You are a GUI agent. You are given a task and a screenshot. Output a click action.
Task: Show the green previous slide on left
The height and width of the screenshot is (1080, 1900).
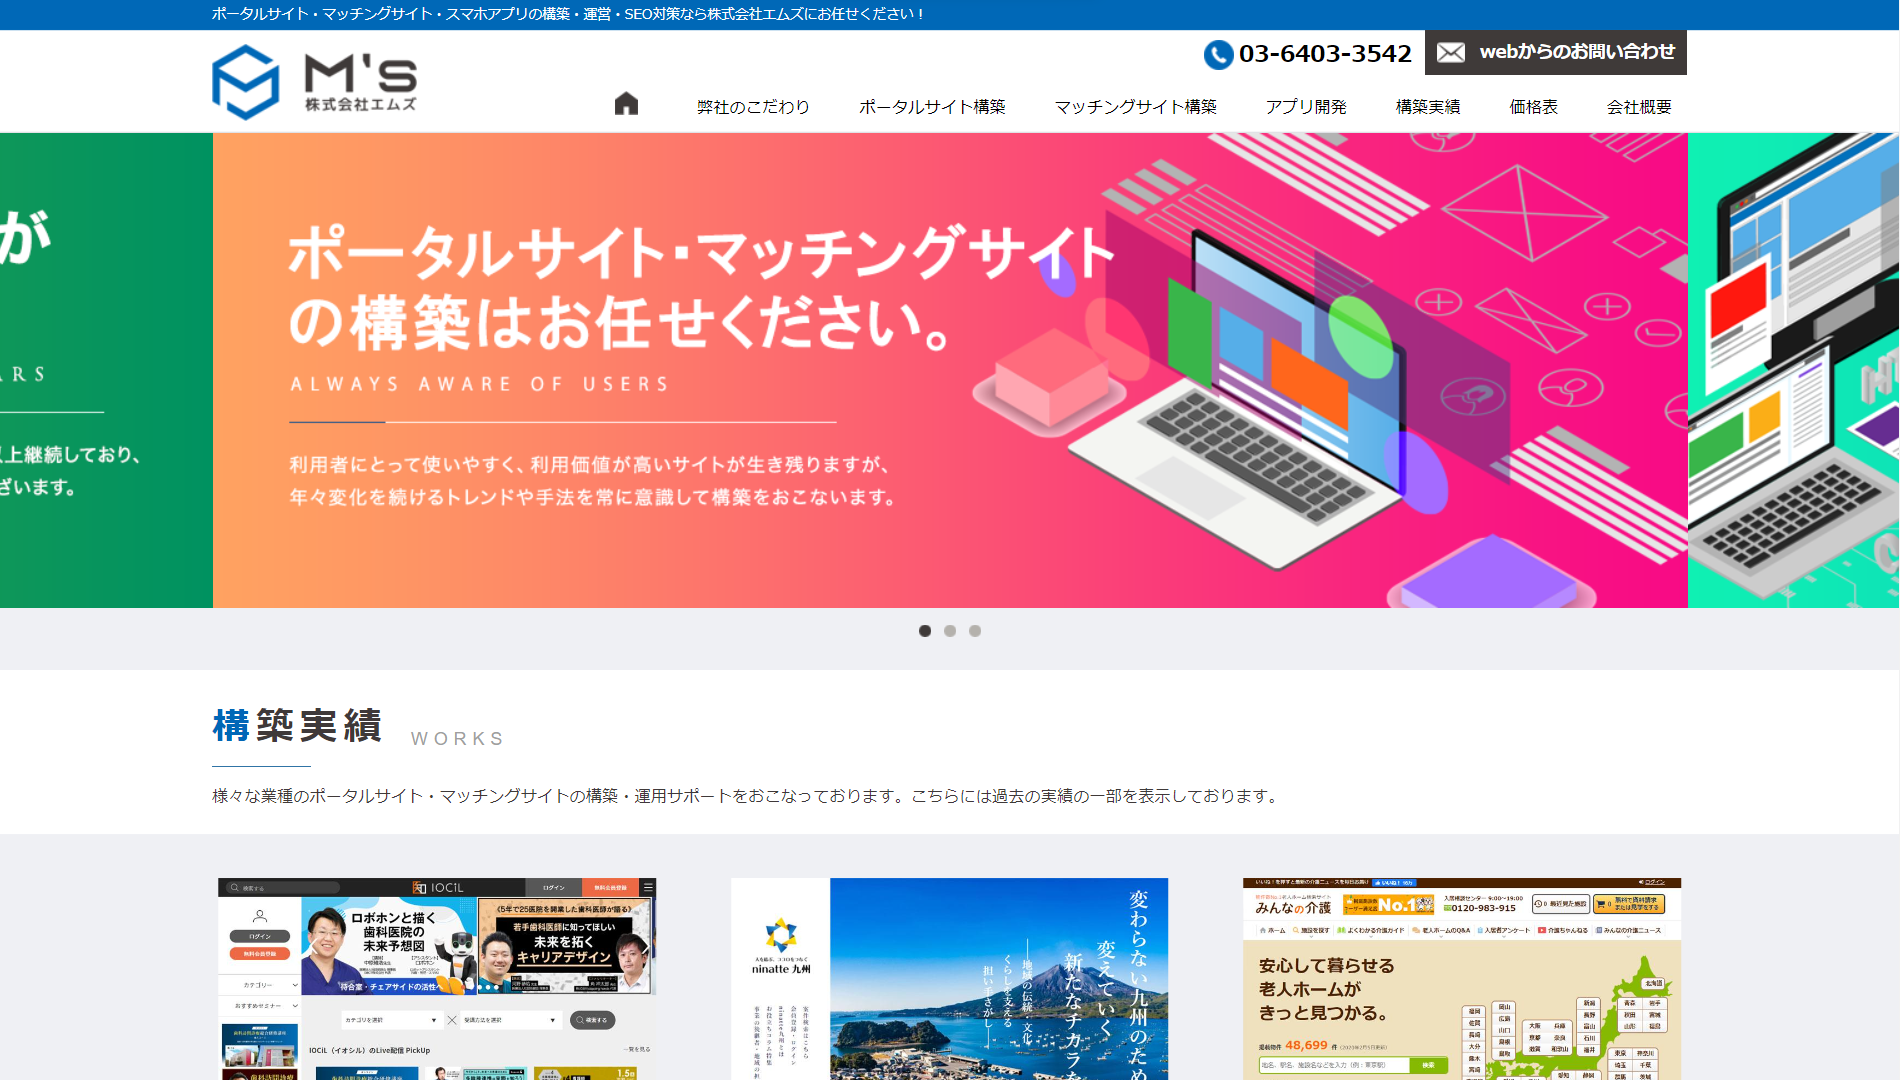click(105, 370)
